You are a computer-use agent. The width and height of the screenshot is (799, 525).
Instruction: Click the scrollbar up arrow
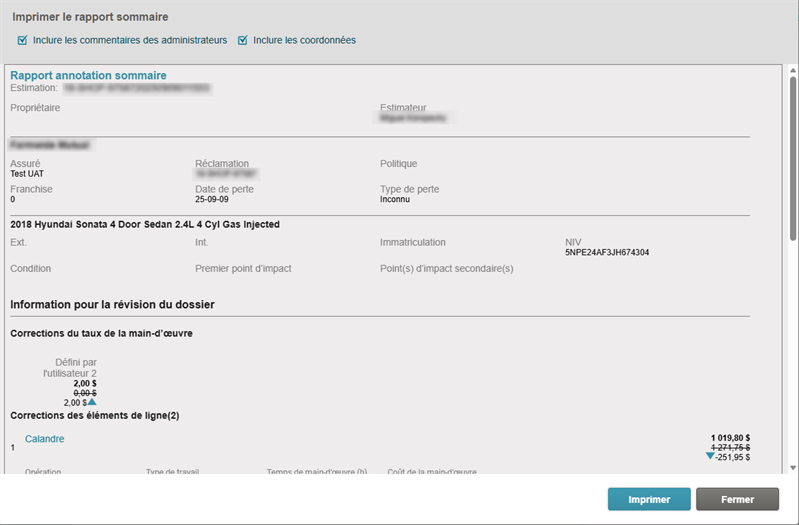(x=792, y=72)
